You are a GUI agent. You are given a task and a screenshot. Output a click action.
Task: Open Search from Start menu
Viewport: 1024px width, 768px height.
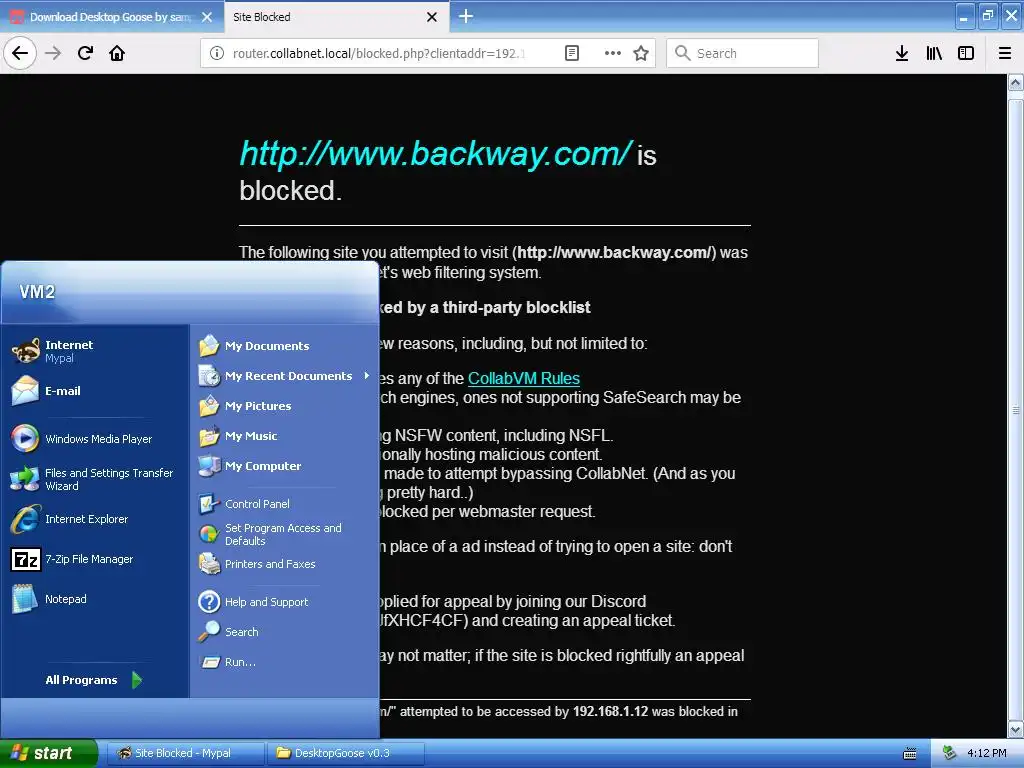tap(284, 632)
